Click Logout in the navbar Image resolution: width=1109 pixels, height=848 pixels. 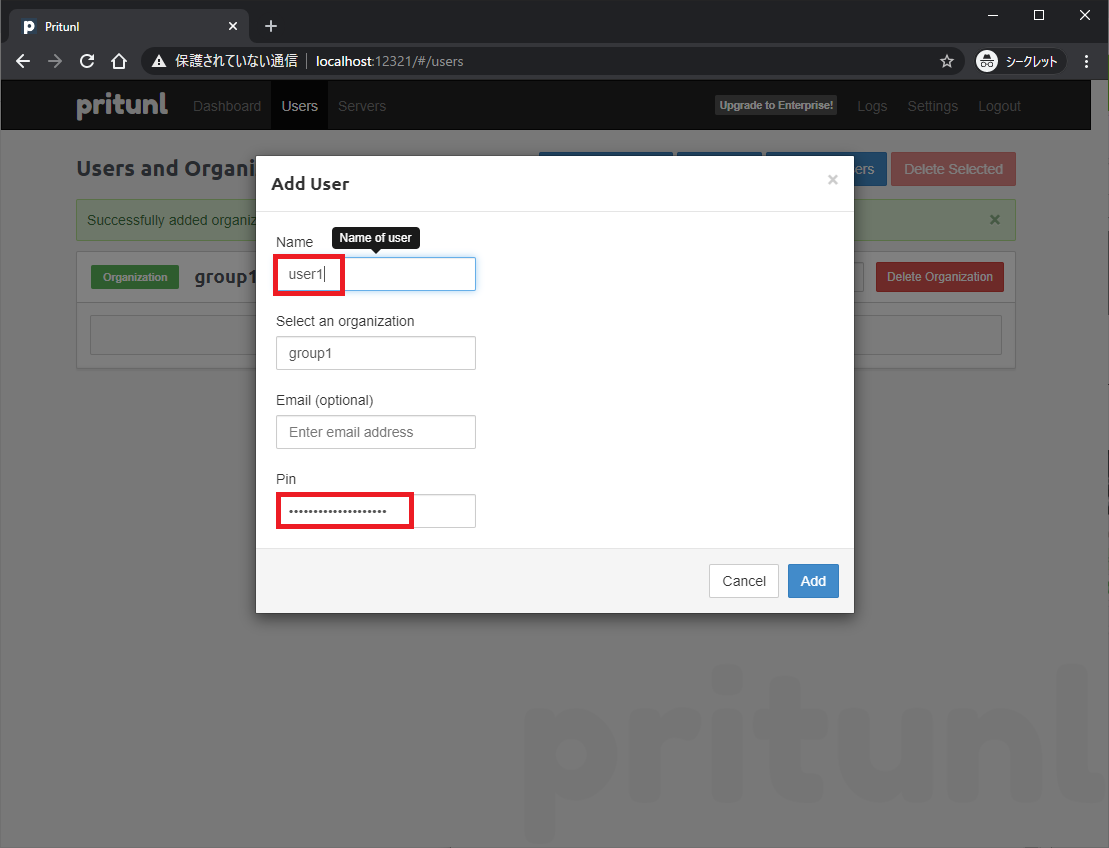(x=999, y=106)
